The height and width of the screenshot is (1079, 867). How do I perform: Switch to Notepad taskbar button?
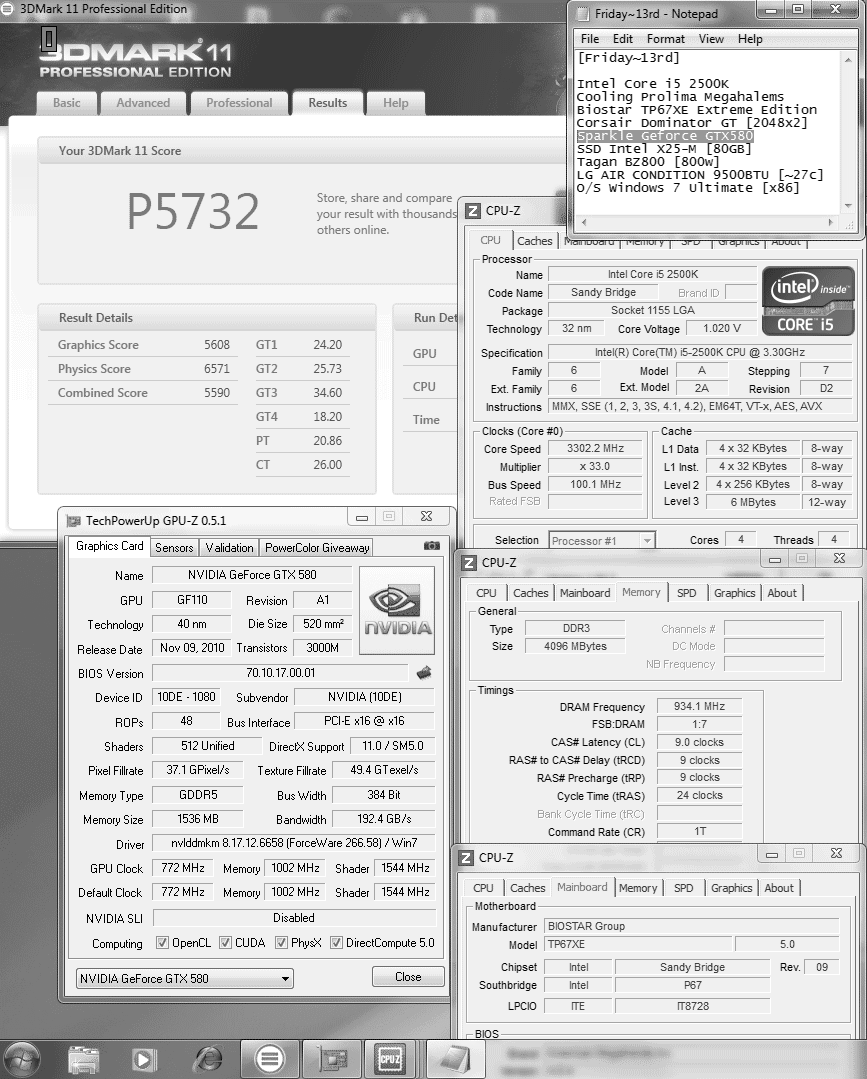coord(455,1059)
